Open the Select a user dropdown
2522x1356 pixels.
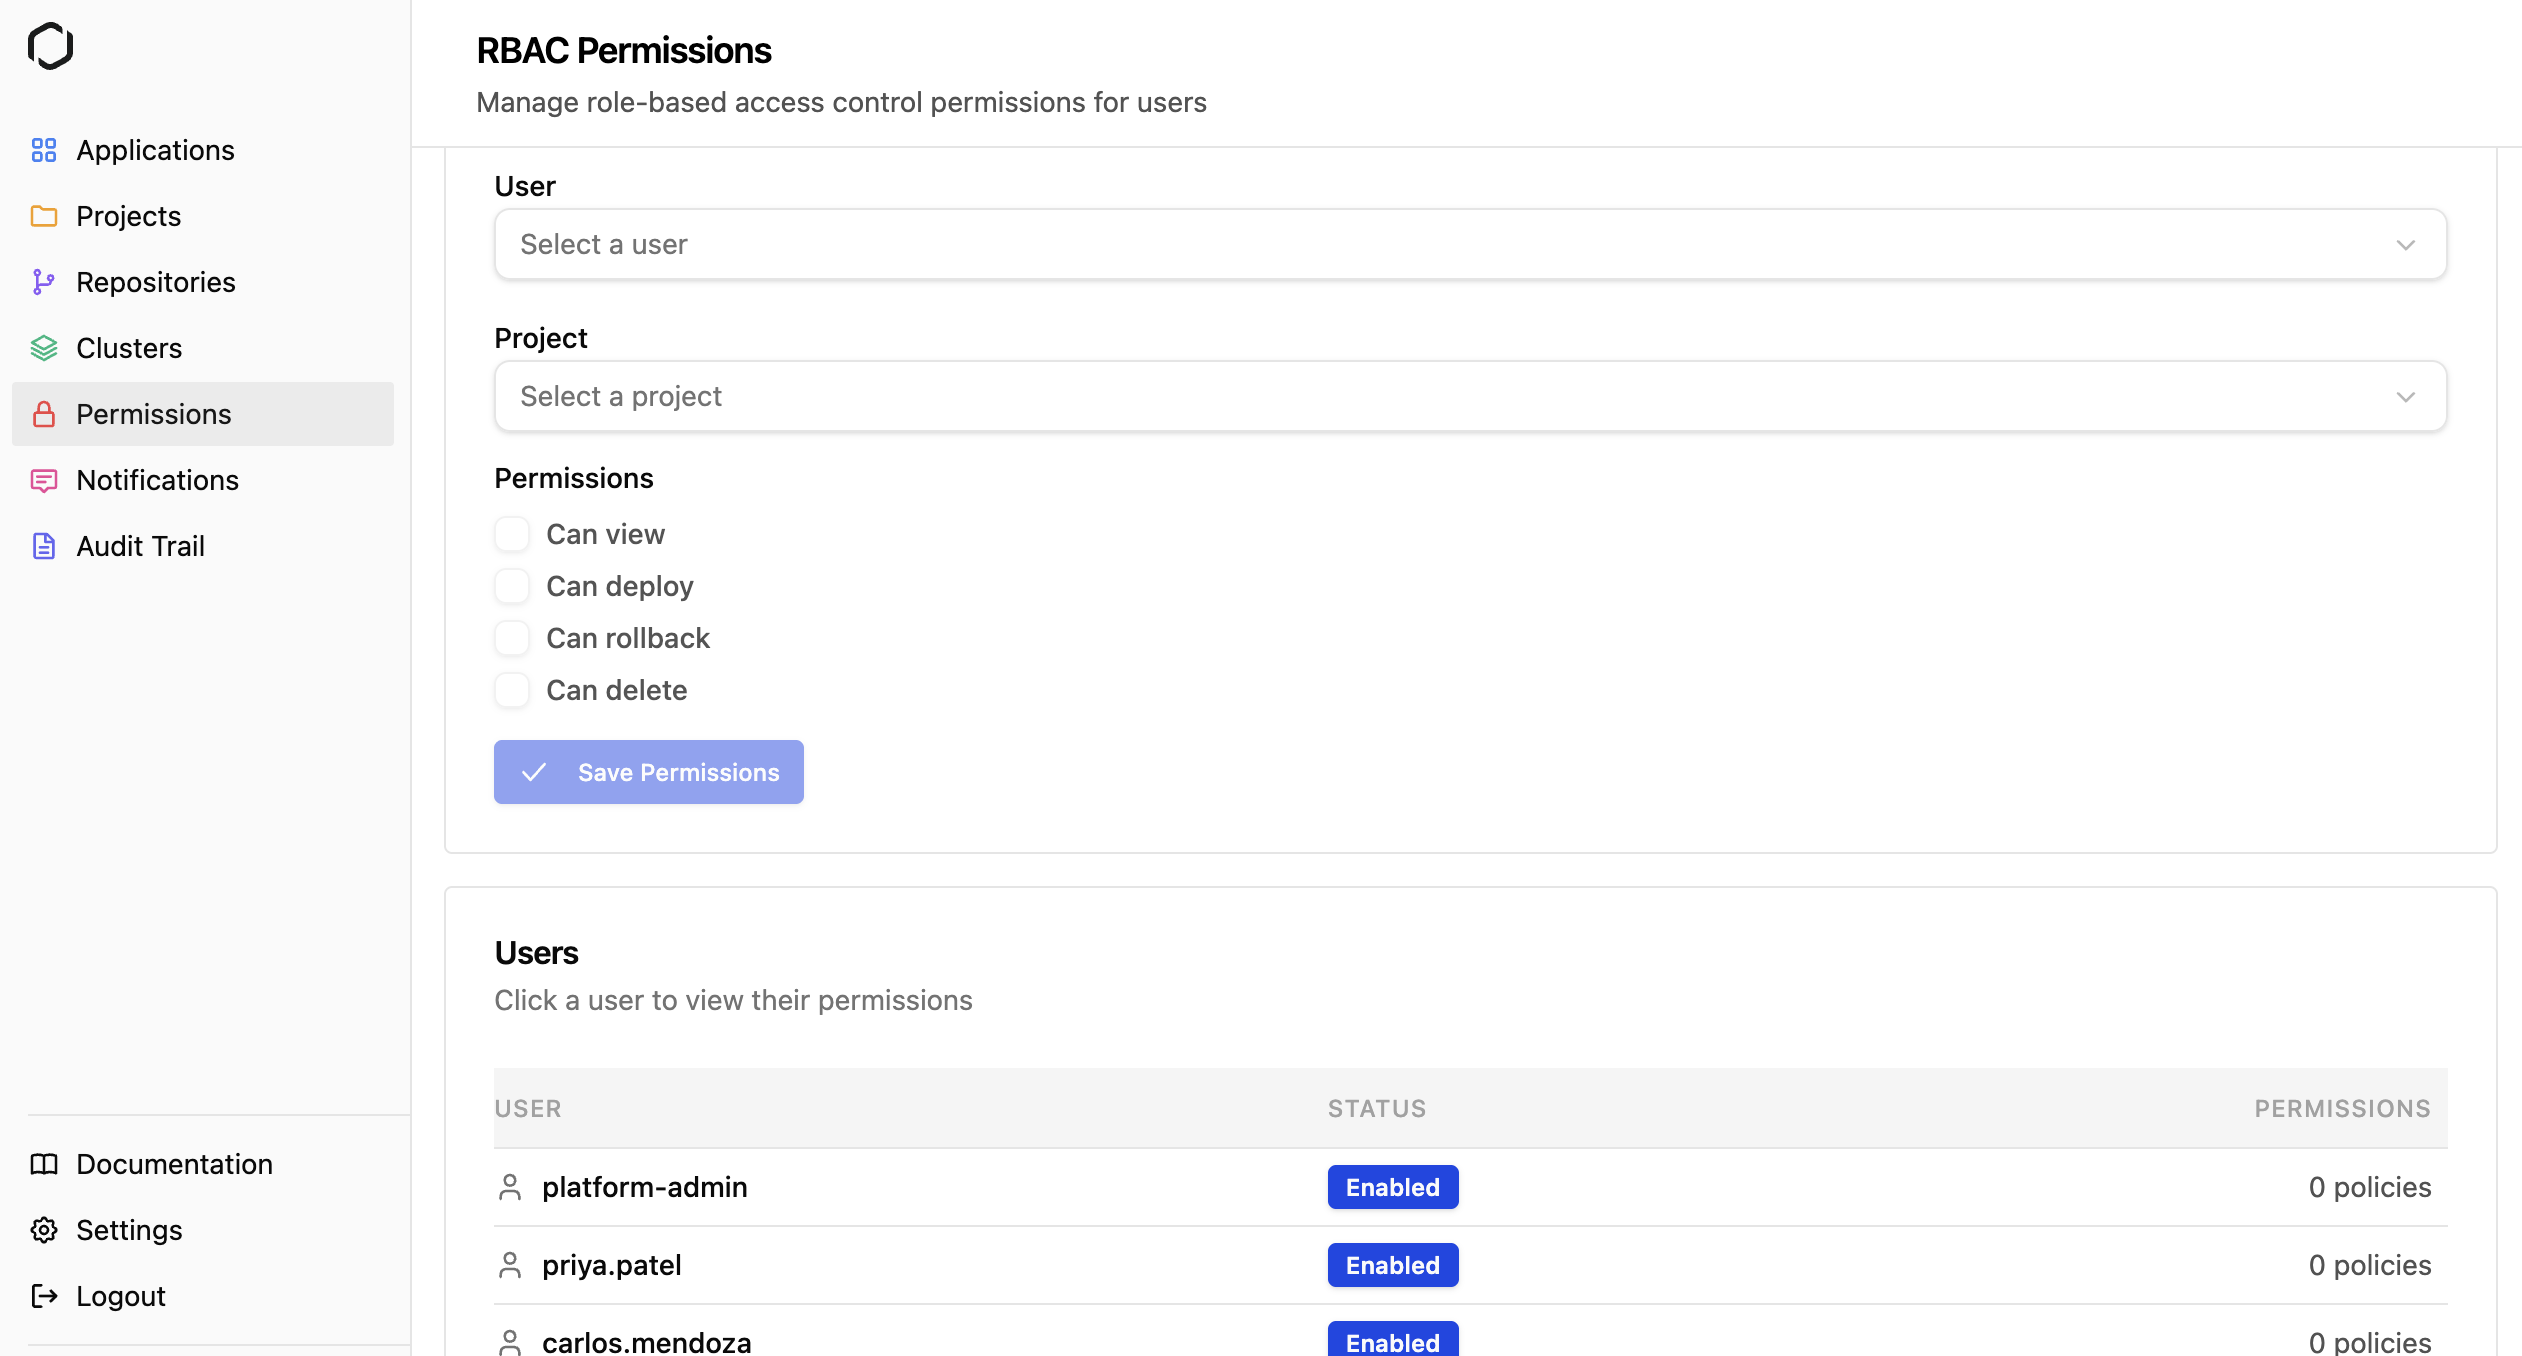(1470, 244)
